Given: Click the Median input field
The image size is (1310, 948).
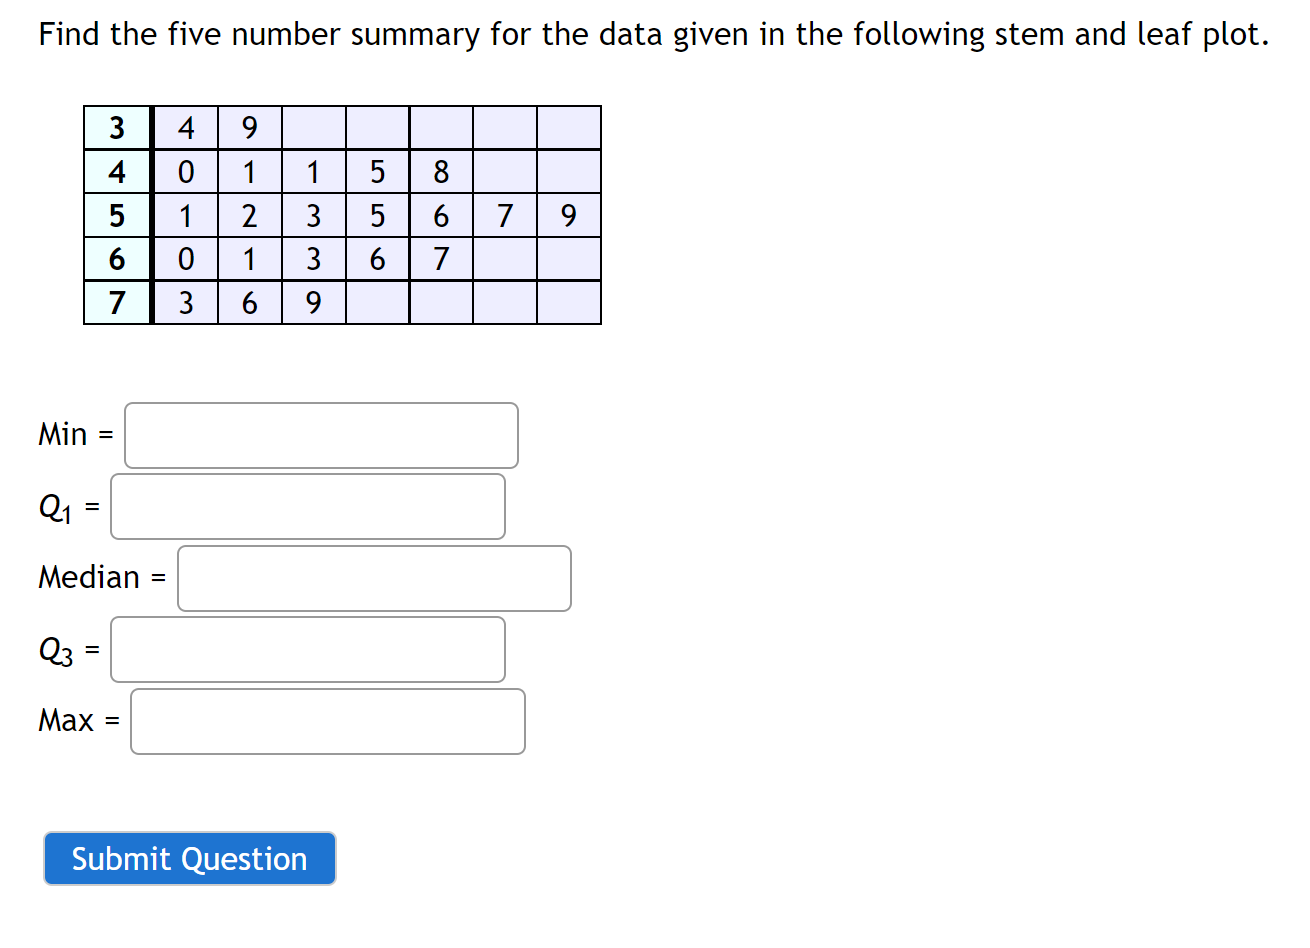Looking at the screenshot, I should tap(373, 578).
